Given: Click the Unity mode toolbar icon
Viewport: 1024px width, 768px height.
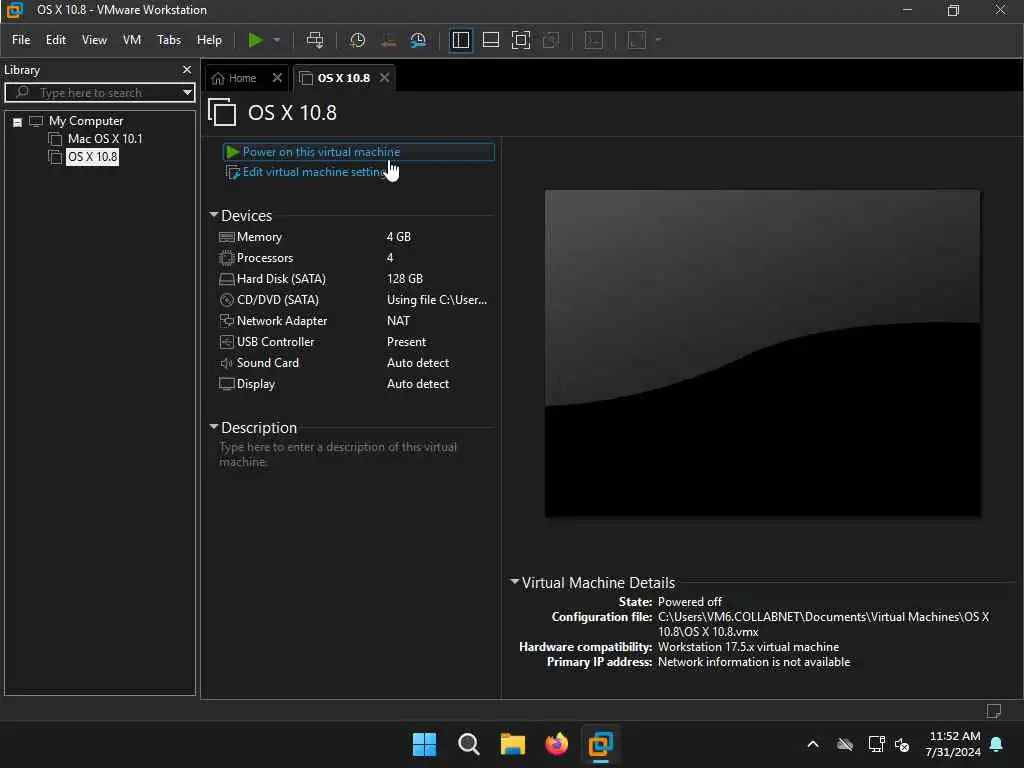Looking at the screenshot, I should 551,40.
